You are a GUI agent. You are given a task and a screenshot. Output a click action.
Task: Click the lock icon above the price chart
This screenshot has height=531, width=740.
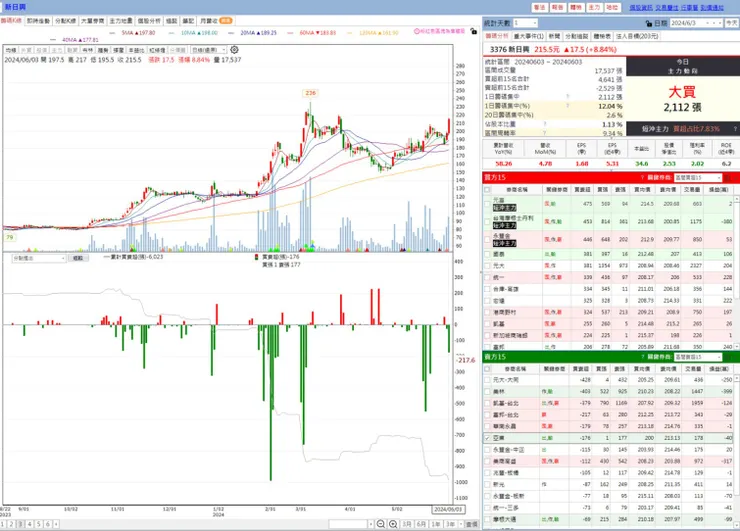[x=473, y=31]
